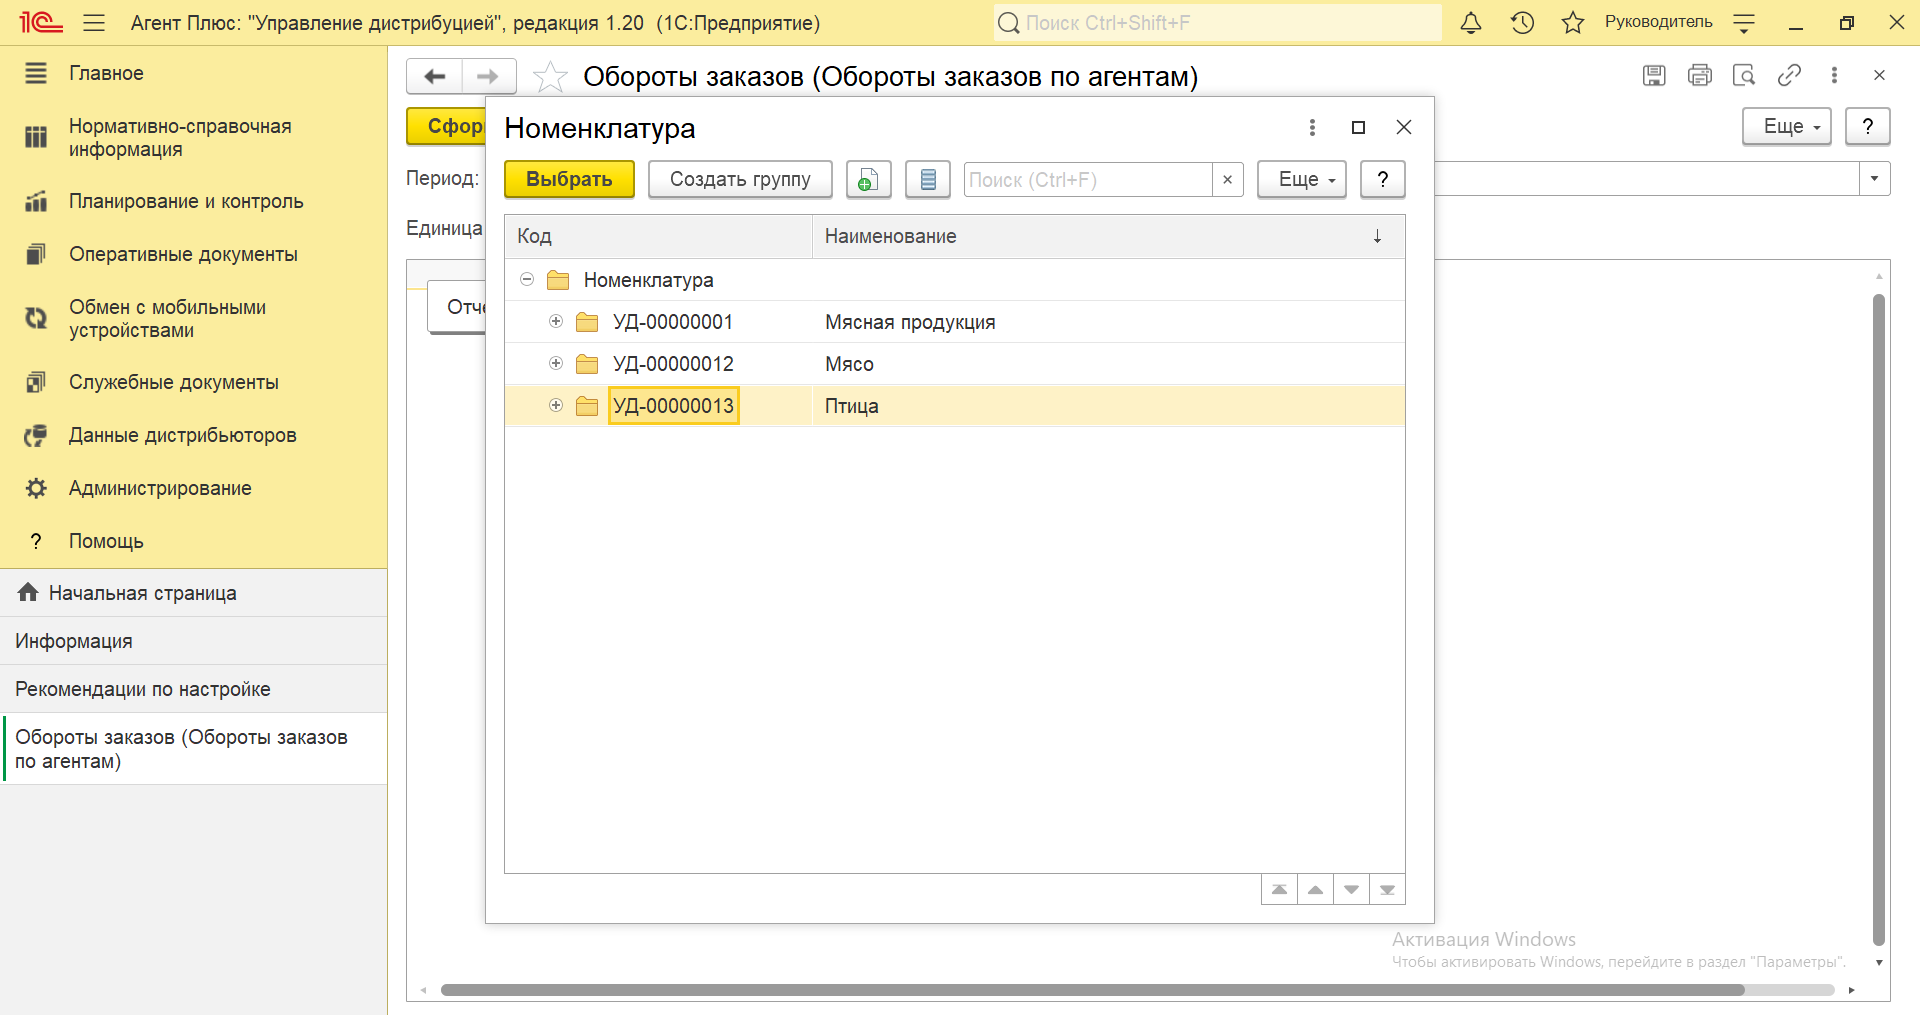Collapse the Номенклатура root folder
Screen dimensions: 1920x1015
[x=527, y=279]
